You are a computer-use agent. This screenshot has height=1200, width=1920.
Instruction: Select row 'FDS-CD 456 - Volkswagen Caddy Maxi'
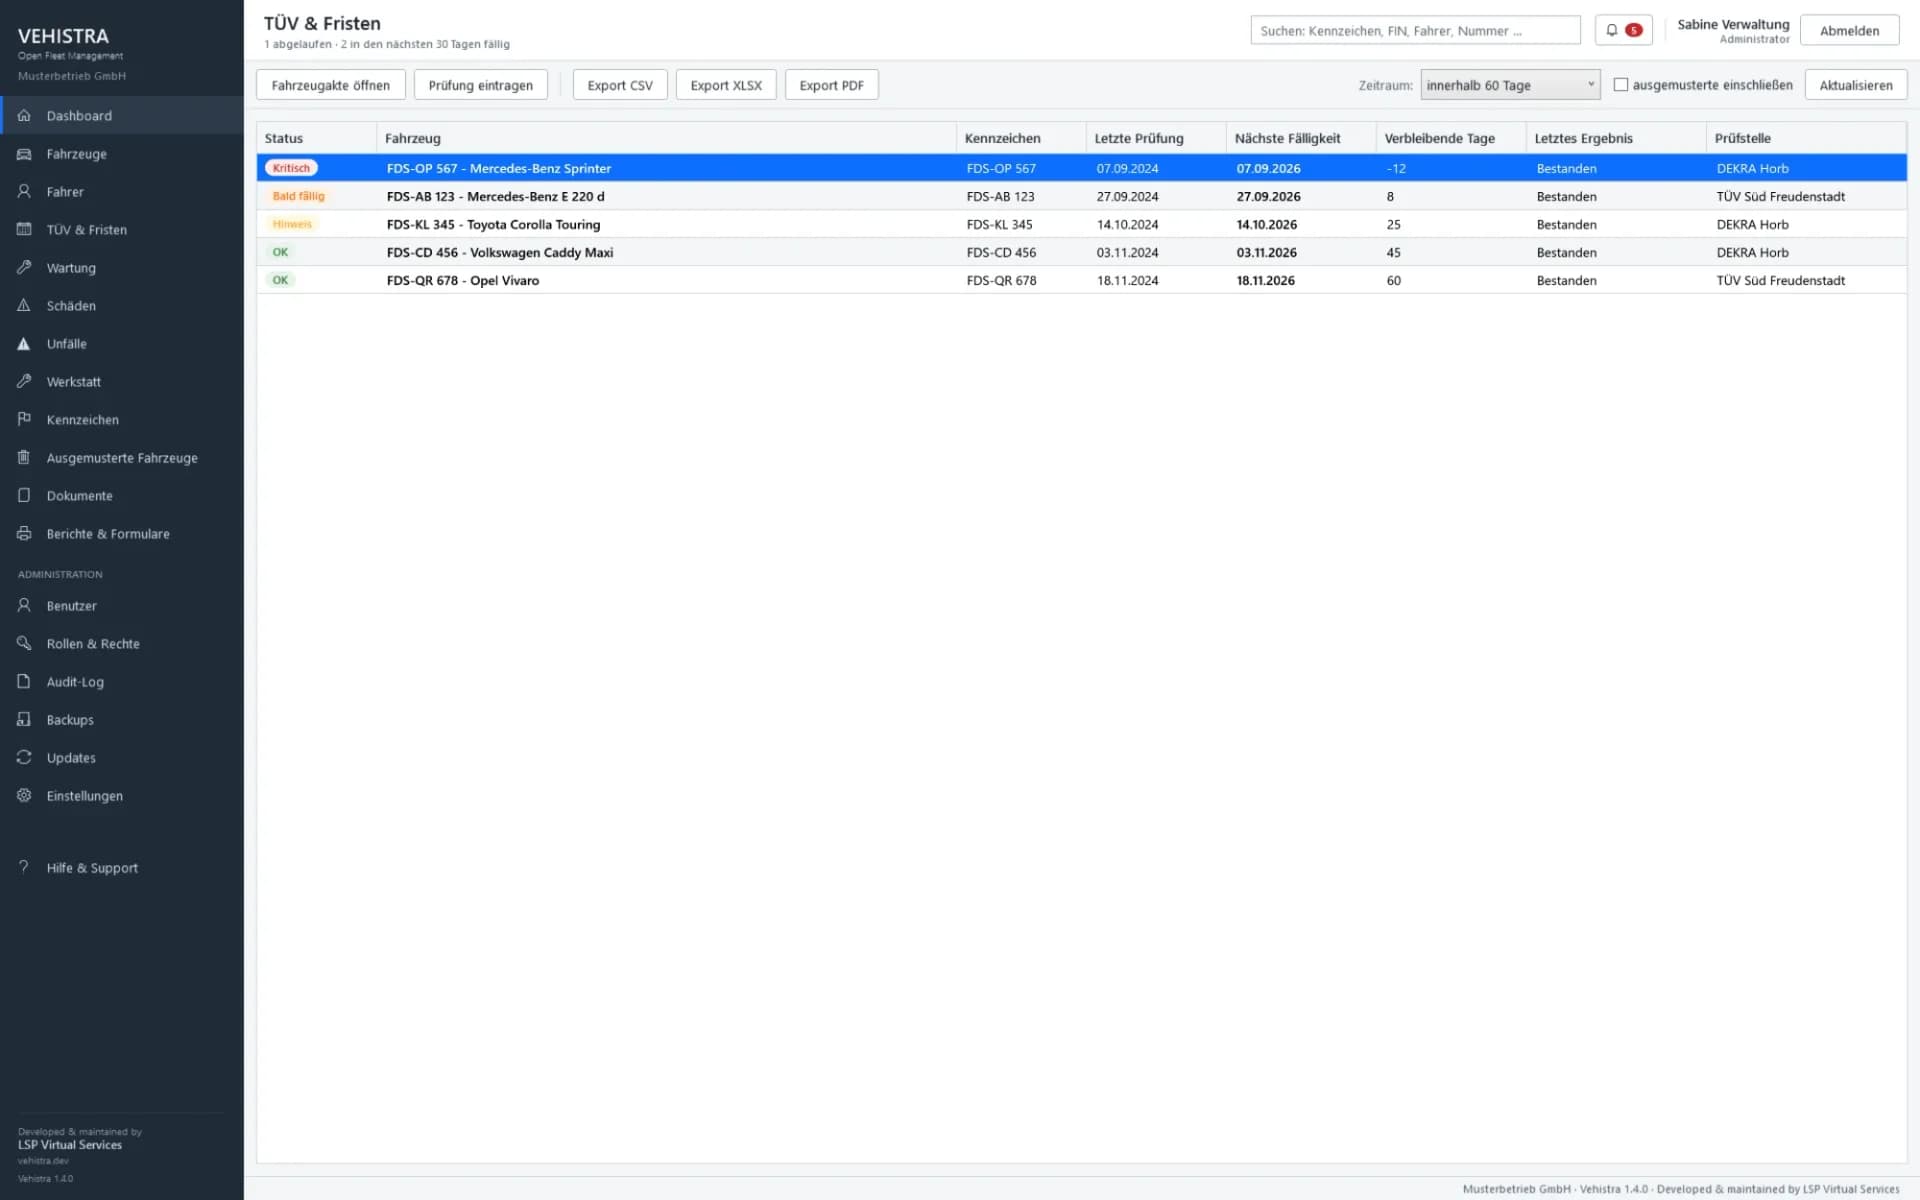(x=1082, y=252)
